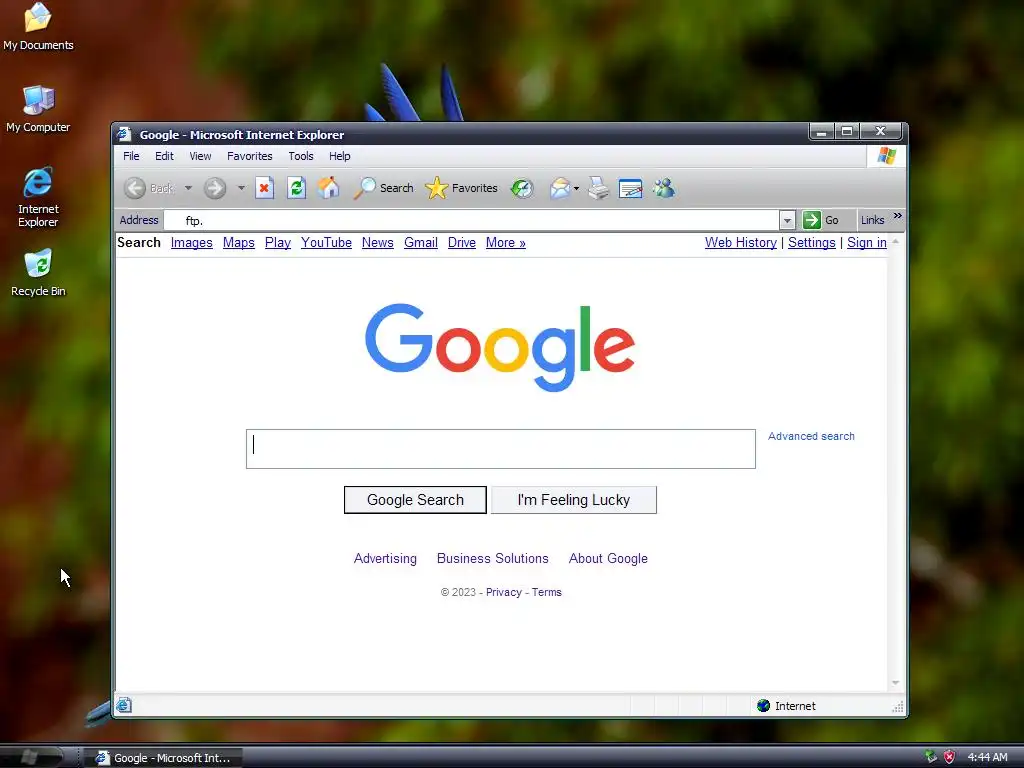Open the About Google link
The image size is (1024, 768).
(x=608, y=558)
